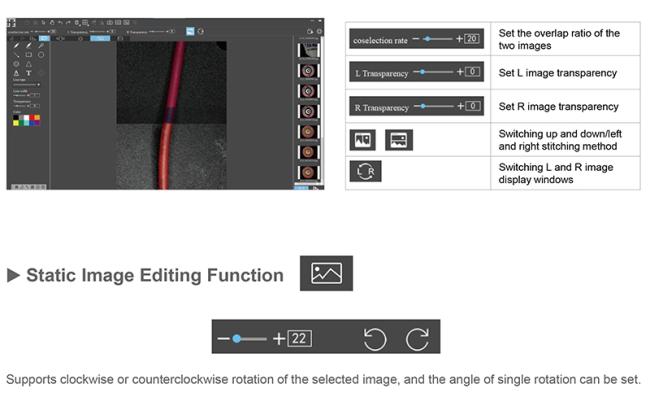Select the rectangle shape tool
This screenshot has height=406, width=650.
coord(28,54)
